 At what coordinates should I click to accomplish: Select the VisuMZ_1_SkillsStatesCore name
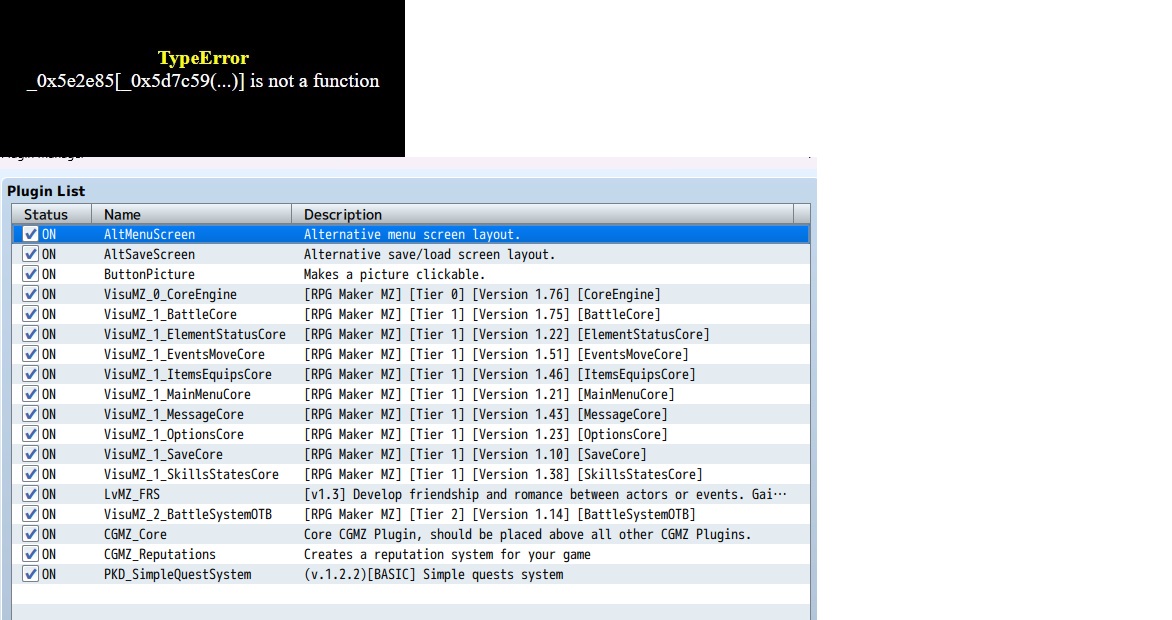(191, 474)
